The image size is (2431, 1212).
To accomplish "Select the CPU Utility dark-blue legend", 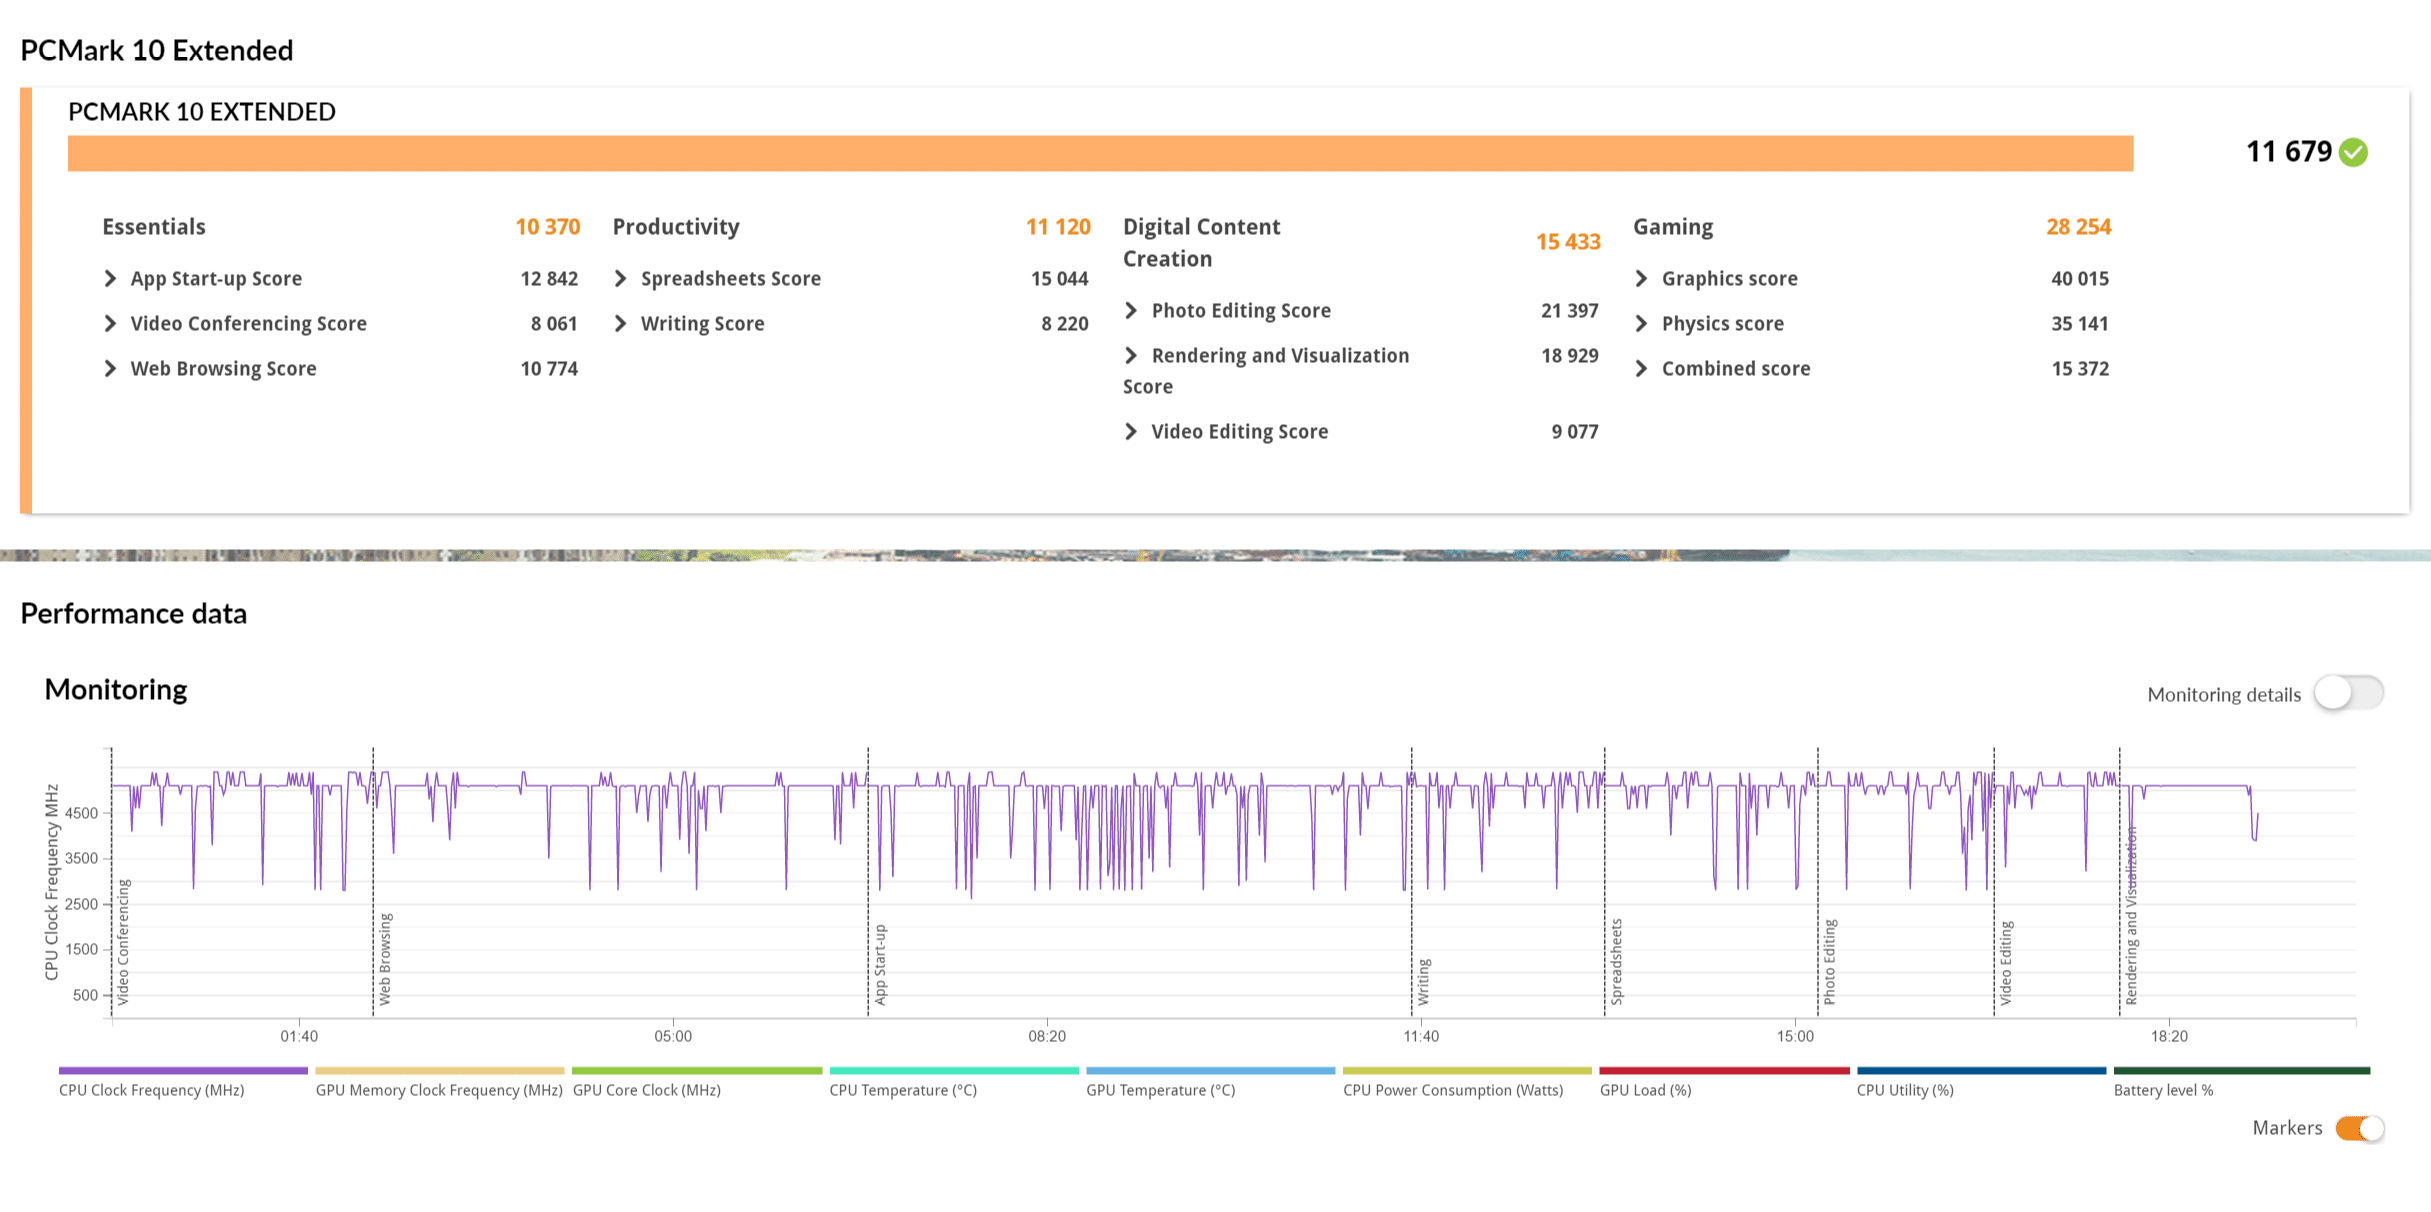I will 1981,1071.
